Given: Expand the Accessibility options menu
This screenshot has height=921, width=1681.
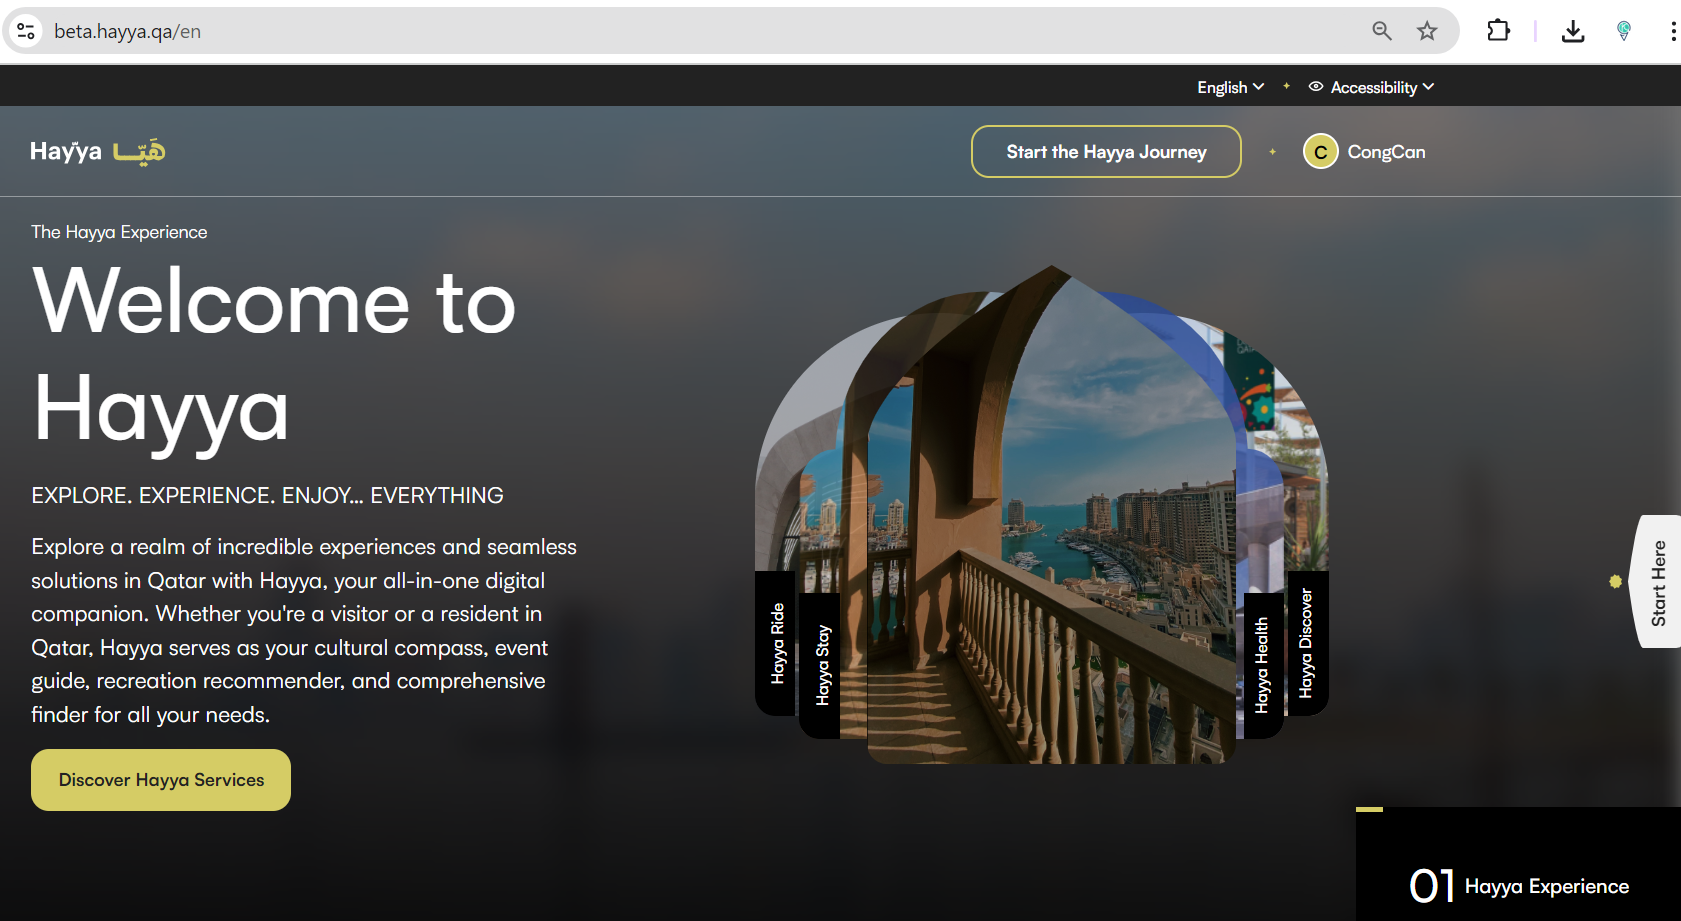Looking at the screenshot, I should [x=1382, y=87].
